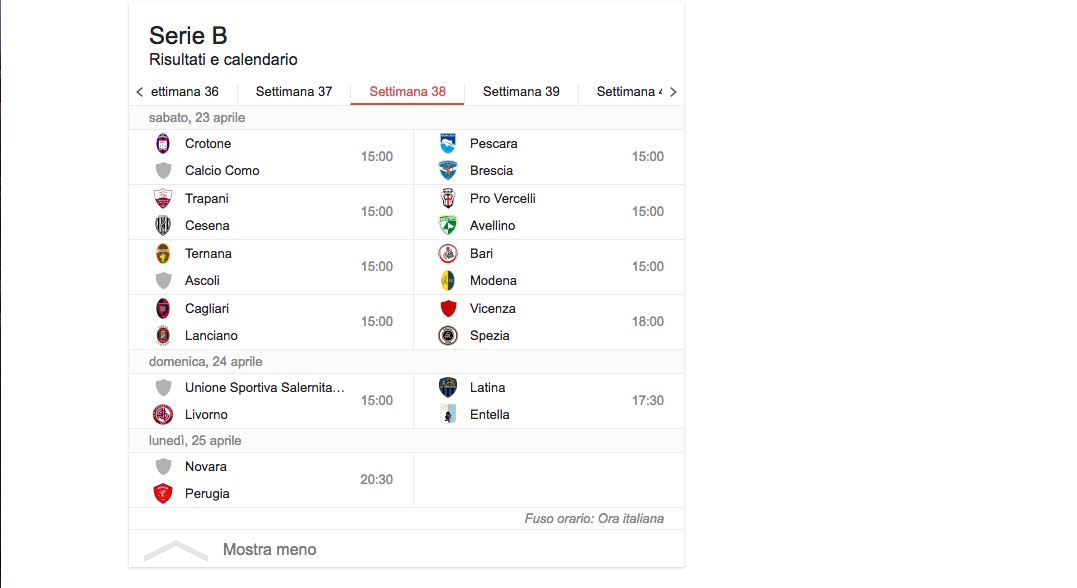The height and width of the screenshot is (588, 1077).
Task: Click the Vicenza red shield icon
Action: tap(448, 308)
